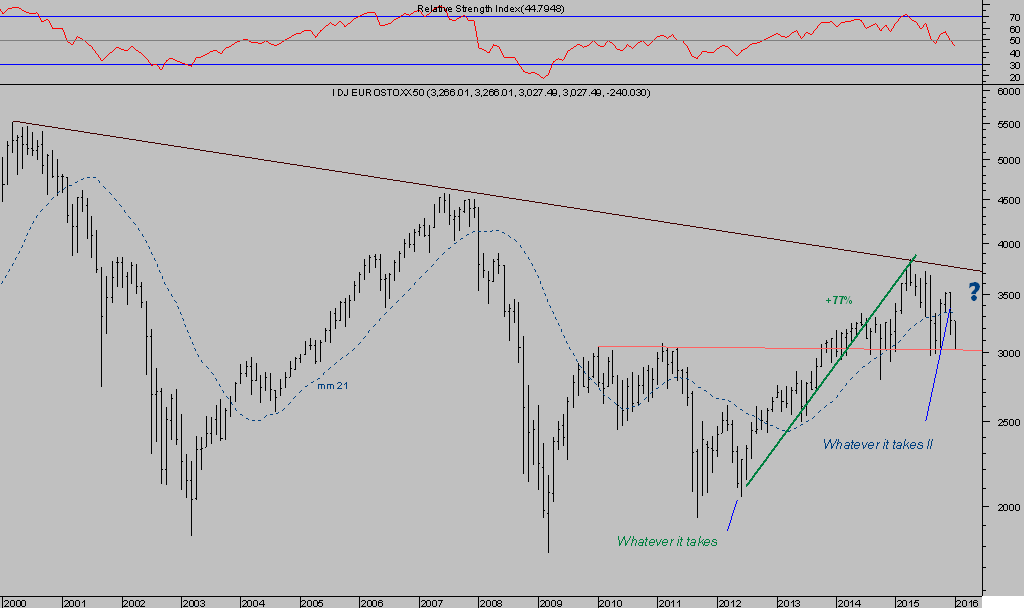Click the 6000 price axis label
Viewport: 1024px width, 608px height.
click(1003, 91)
